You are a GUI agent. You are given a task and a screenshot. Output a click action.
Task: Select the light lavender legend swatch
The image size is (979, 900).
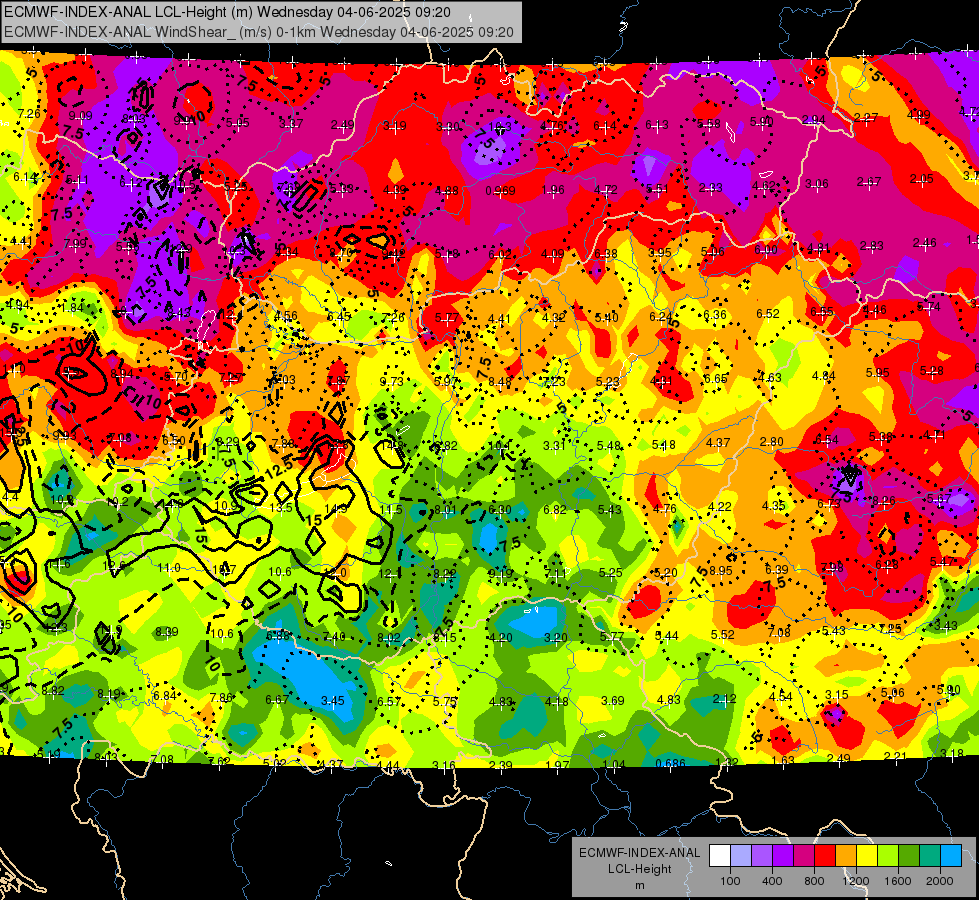[x=741, y=856]
